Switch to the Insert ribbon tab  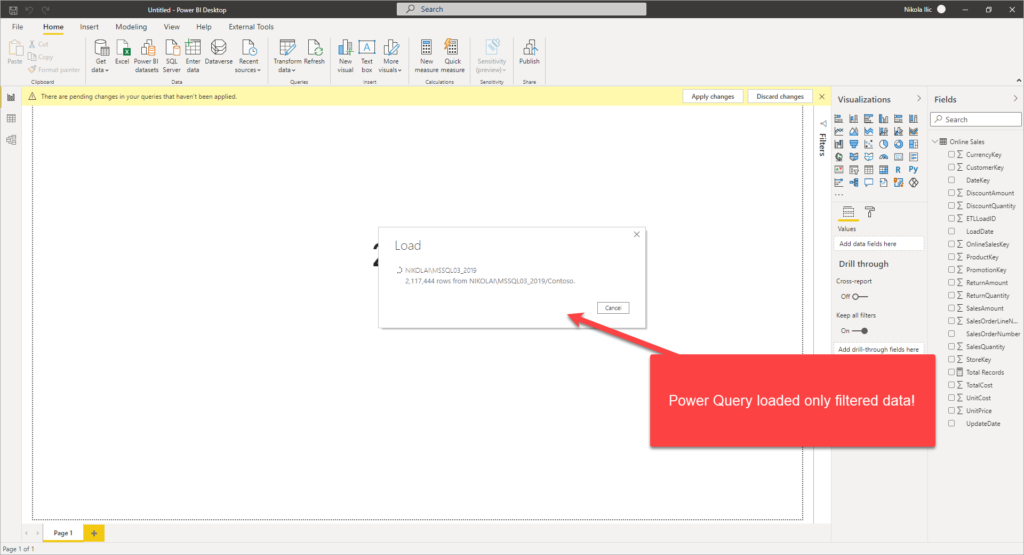pyautogui.click(x=89, y=27)
